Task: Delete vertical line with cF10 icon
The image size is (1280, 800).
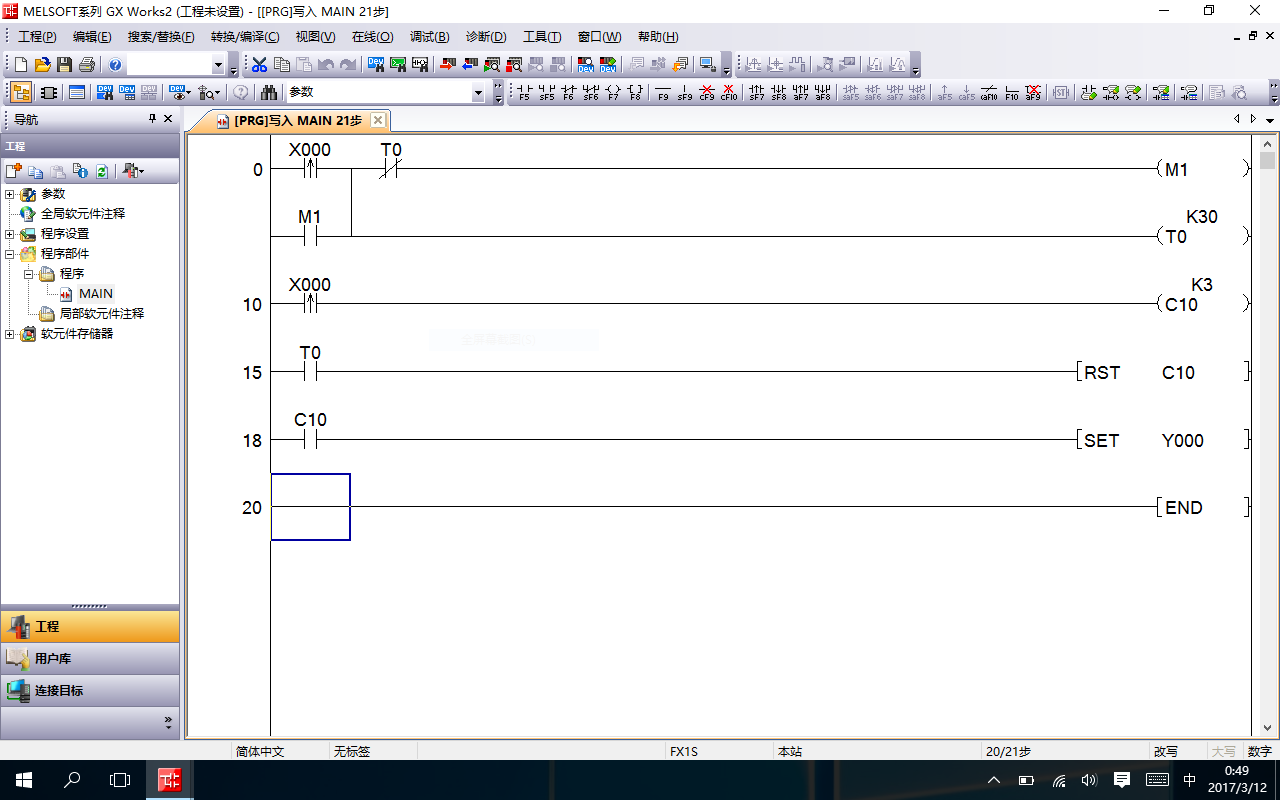Action: tap(729, 93)
